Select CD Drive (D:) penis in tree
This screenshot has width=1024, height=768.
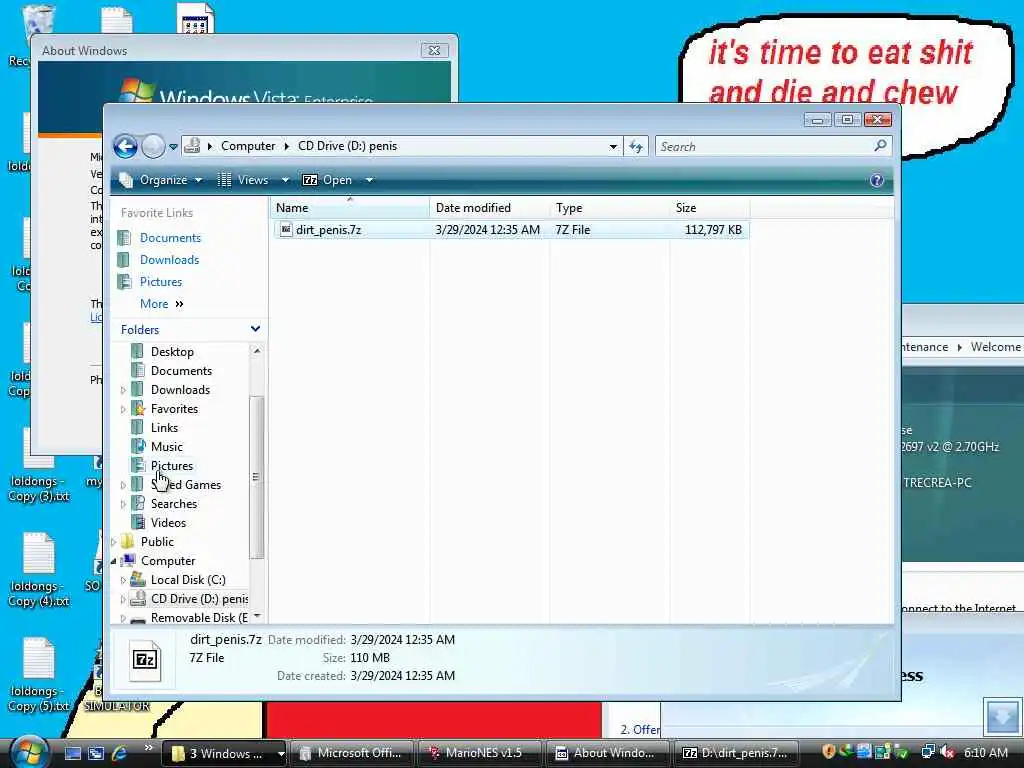199,598
